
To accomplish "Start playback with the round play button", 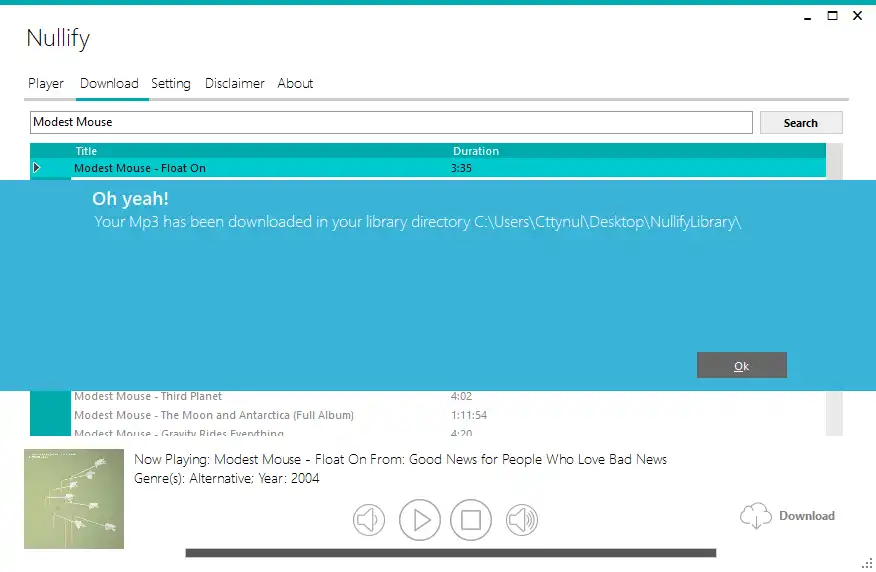I will (x=420, y=520).
